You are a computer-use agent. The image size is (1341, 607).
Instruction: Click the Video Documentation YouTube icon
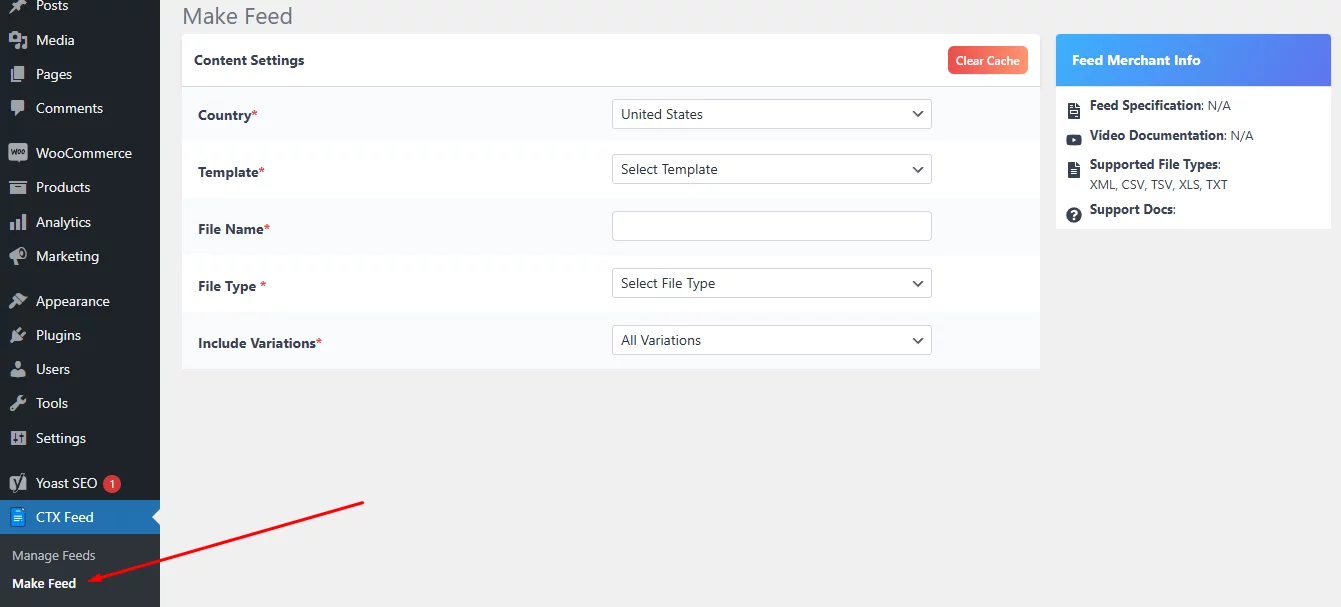1074,140
